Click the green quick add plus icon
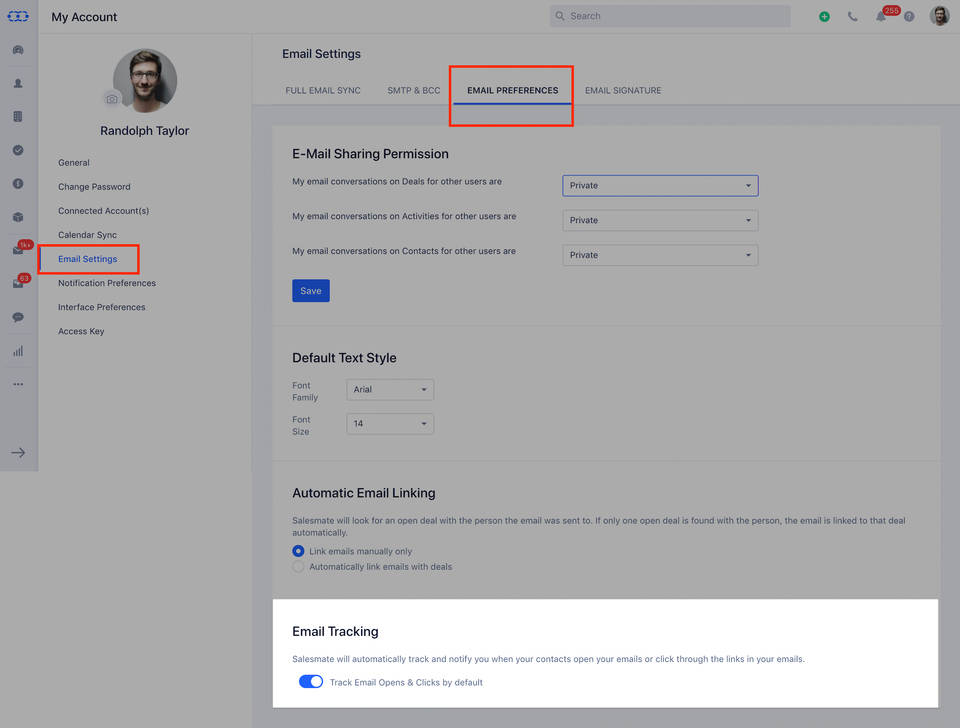The image size is (960, 728). point(824,17)
